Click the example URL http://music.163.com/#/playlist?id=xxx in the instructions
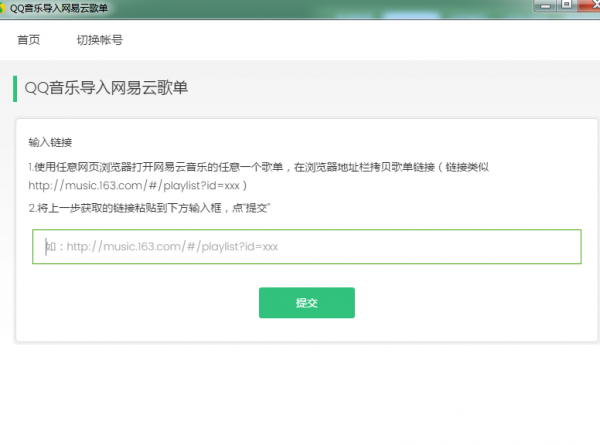 [134, 186]
